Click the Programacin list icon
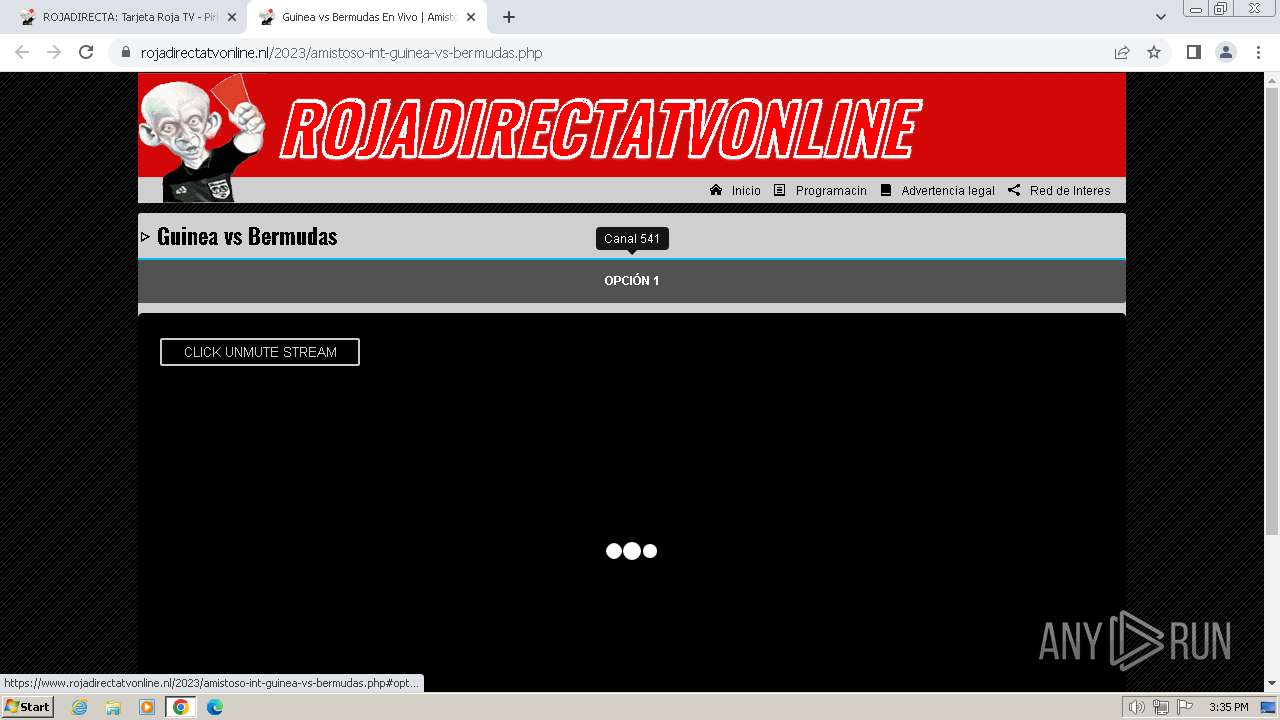 [780, 190]
